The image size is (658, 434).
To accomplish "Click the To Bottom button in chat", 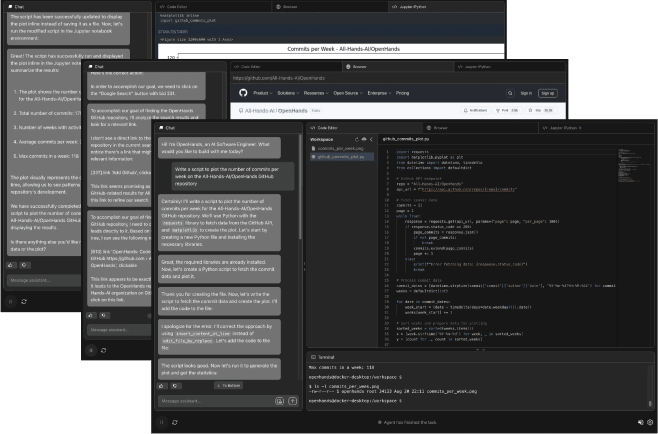I will click(230, 384).
